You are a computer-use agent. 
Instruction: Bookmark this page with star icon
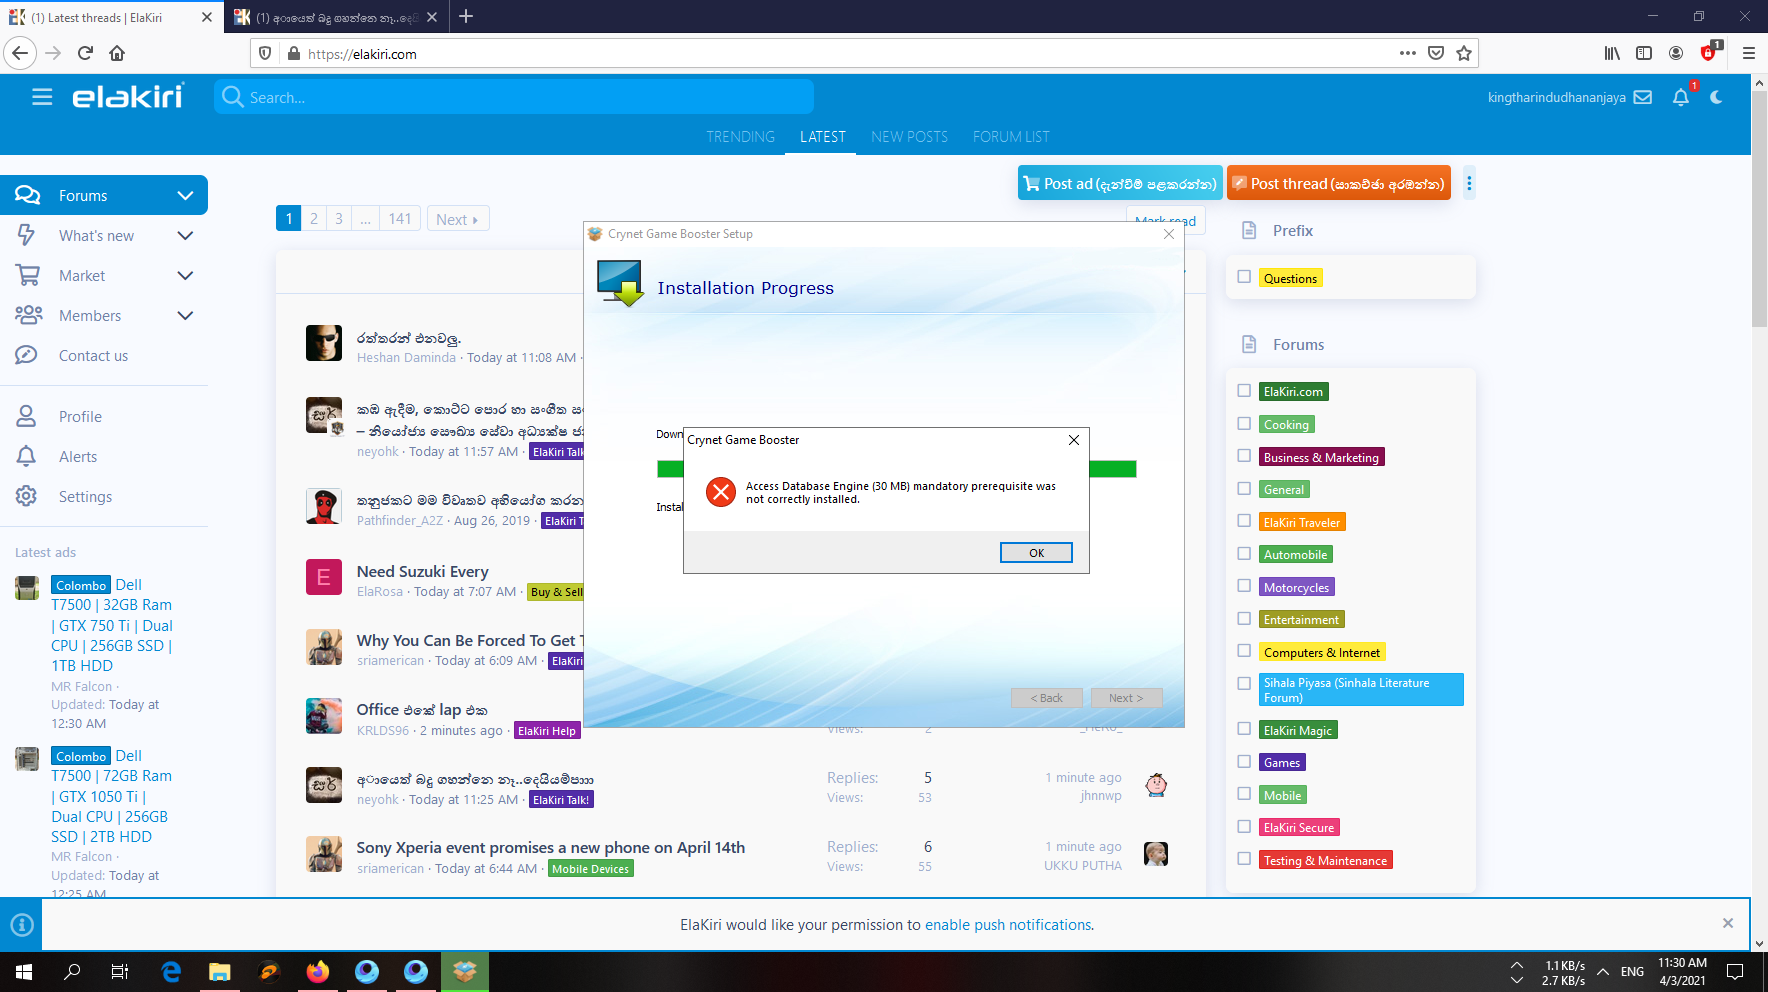(1464, 53)
